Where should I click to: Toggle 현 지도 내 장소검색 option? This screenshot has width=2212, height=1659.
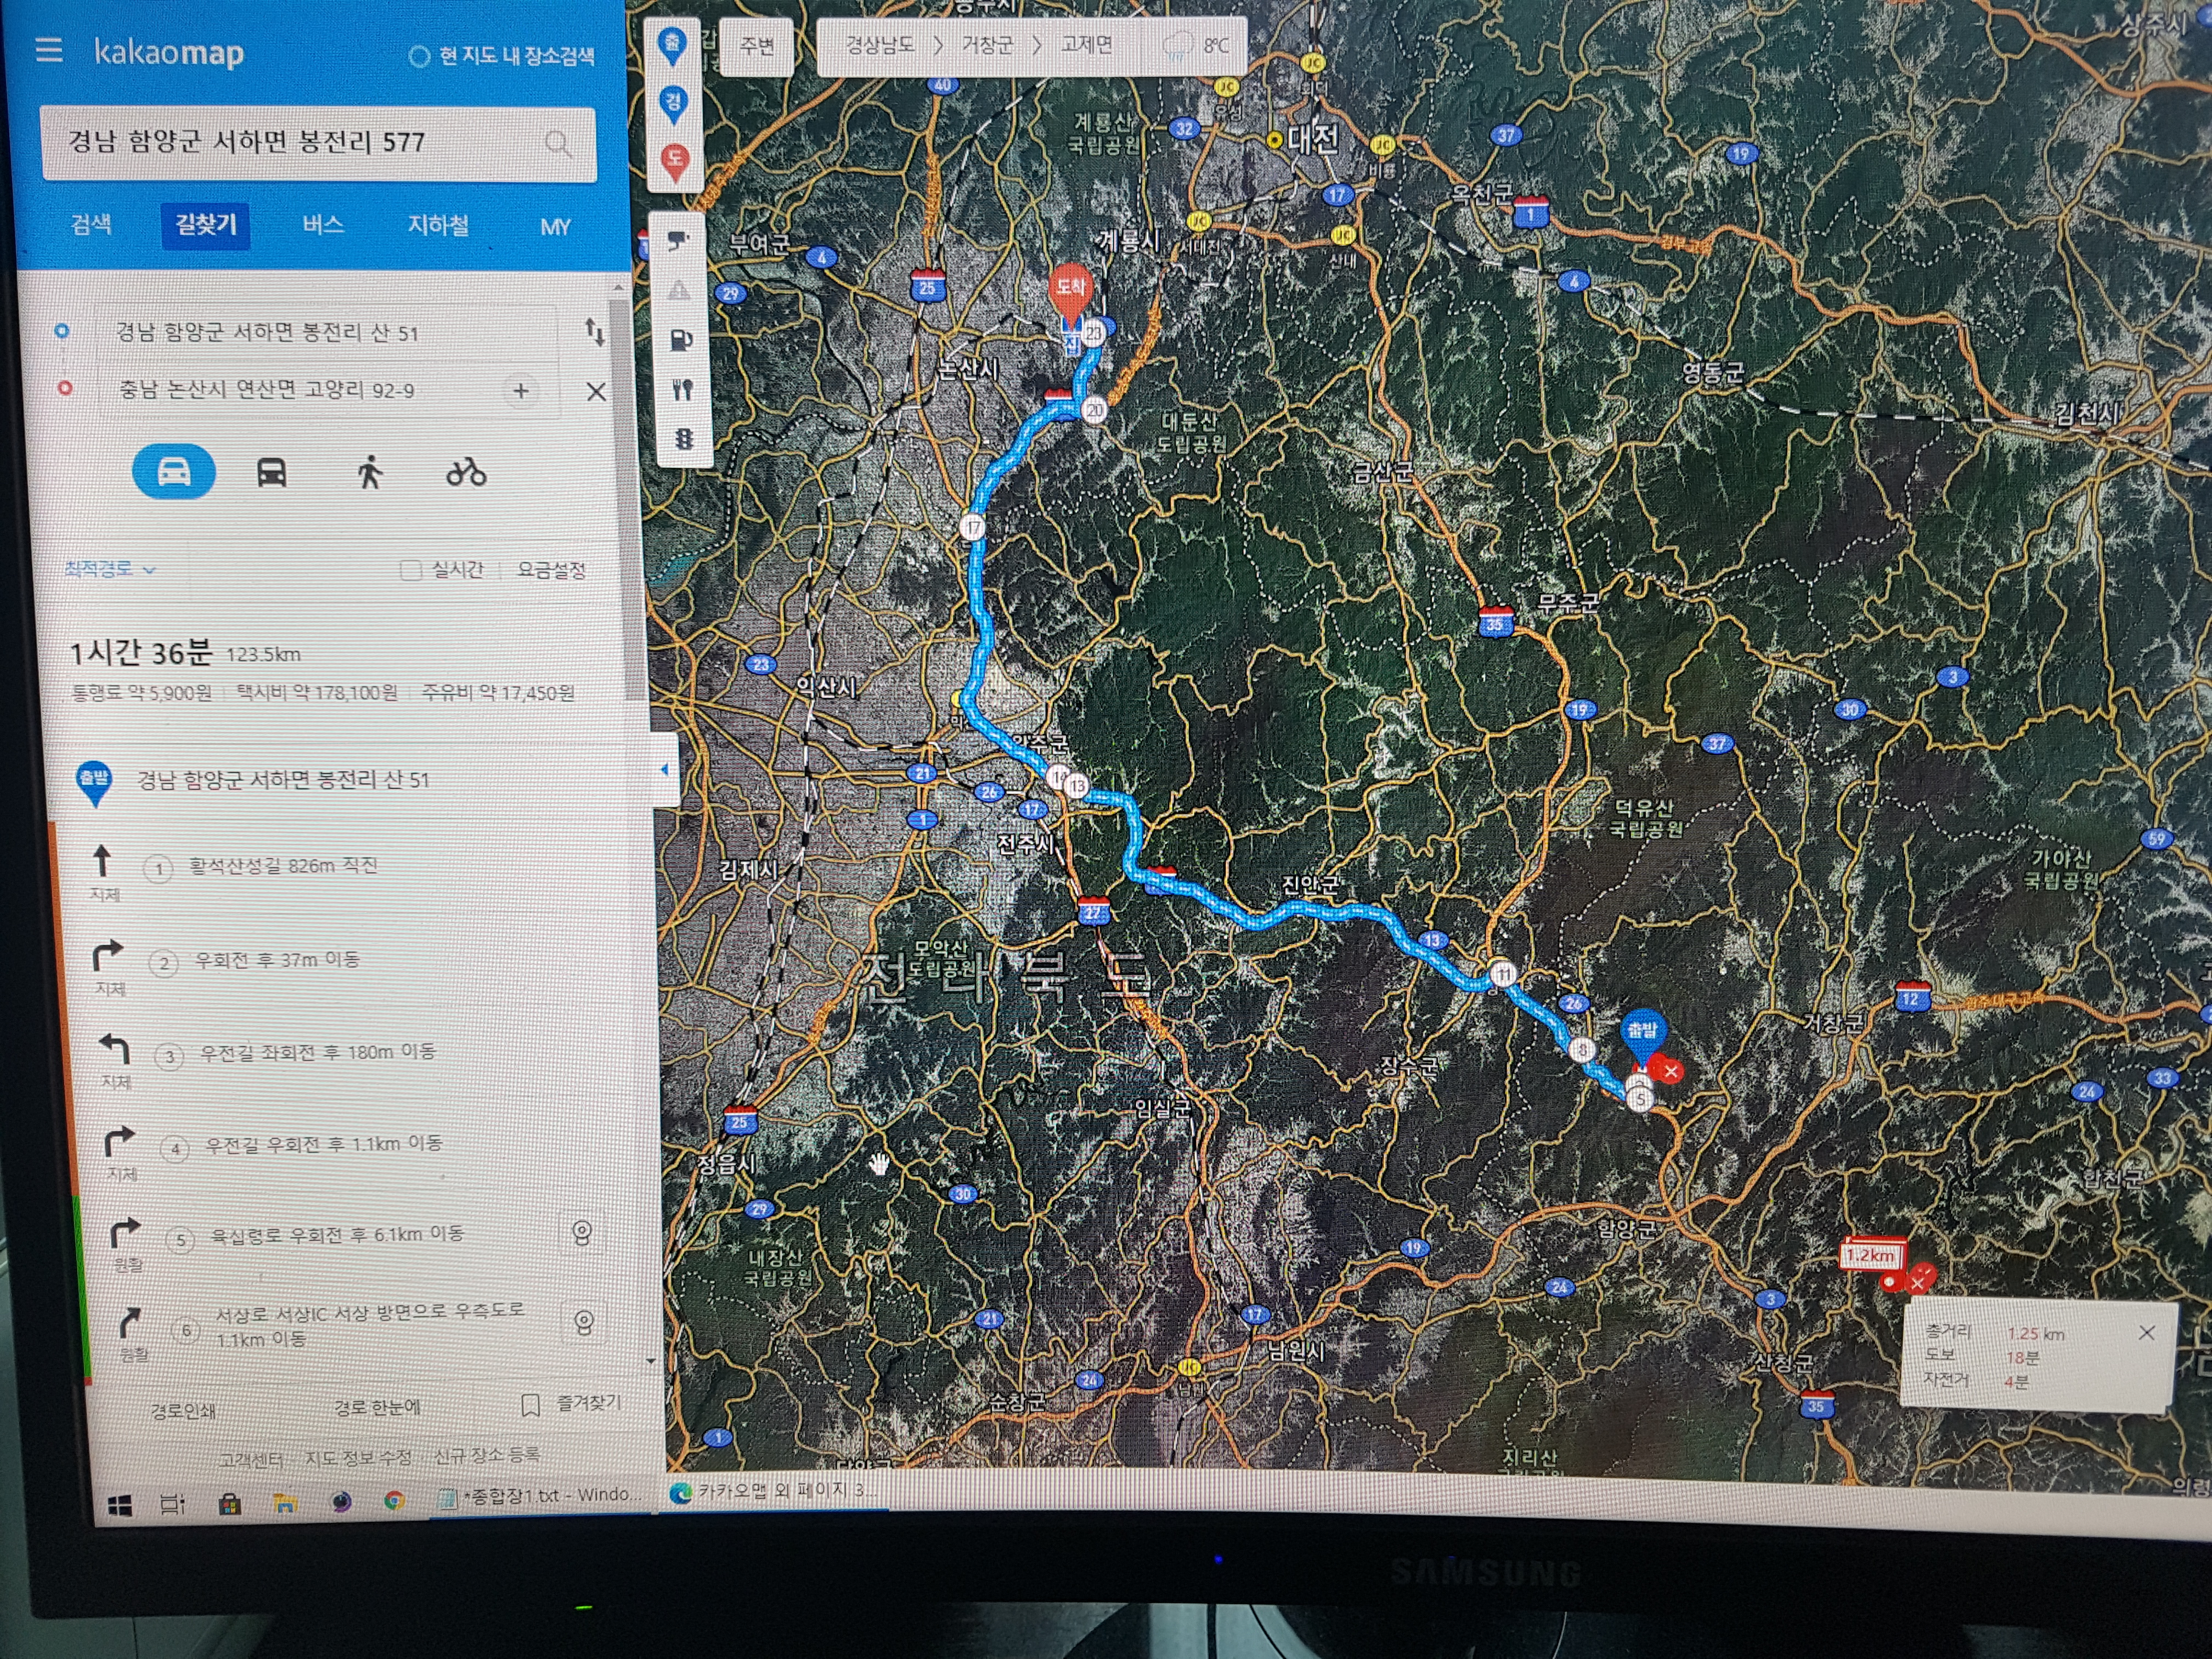pos(419,57)
